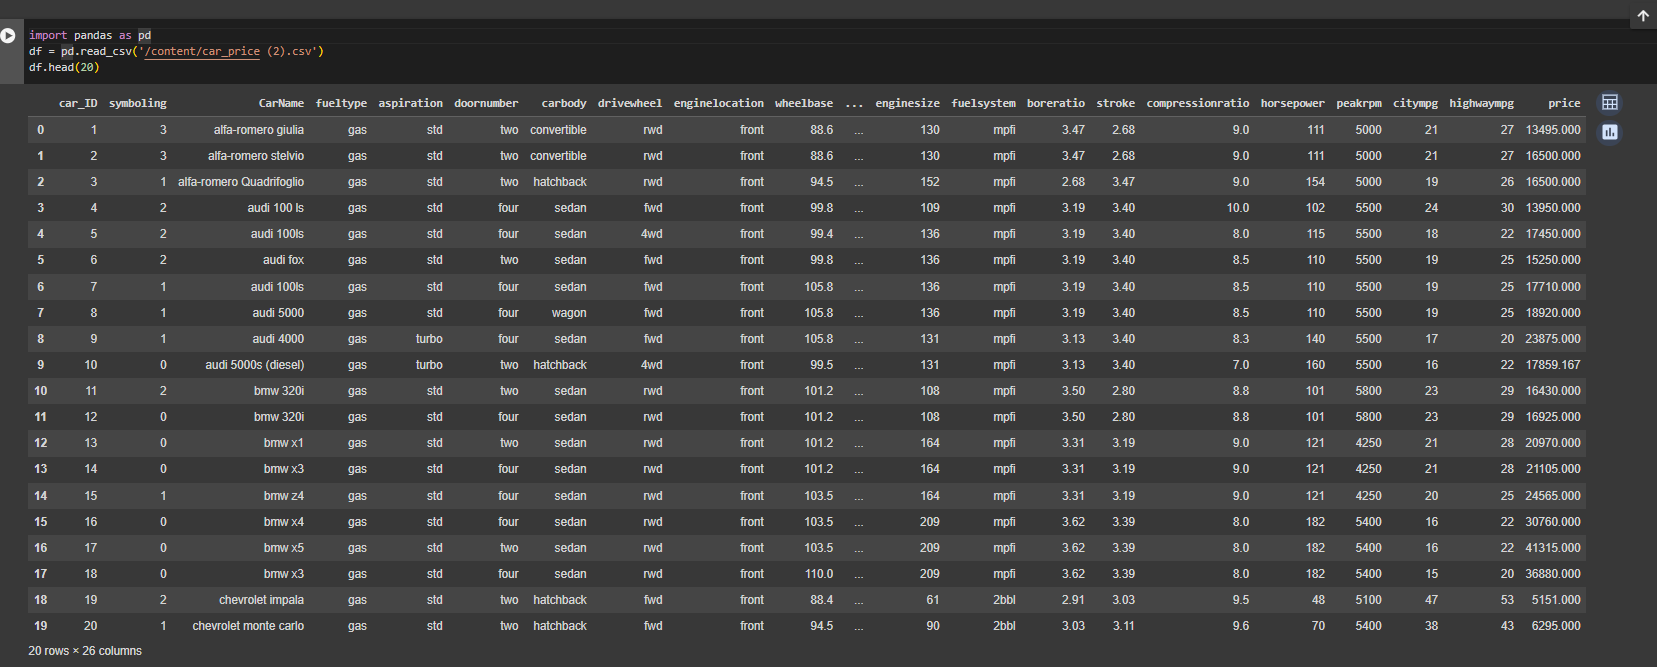Click price value 20970.000
Screen dimensions: 1657x667
point(1553,443)
